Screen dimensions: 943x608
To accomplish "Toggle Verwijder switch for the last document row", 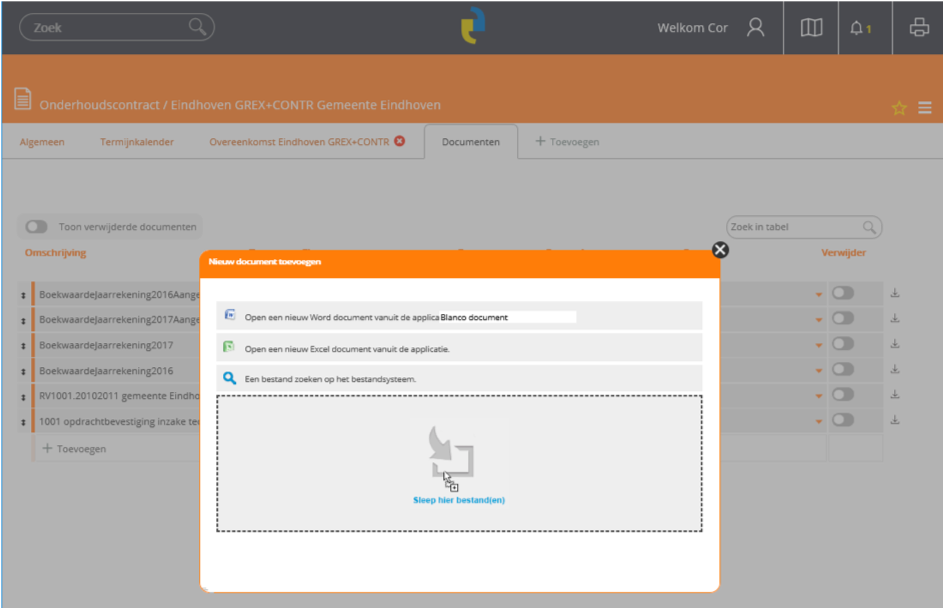I will pyautogui.click(x=843, y=420).
